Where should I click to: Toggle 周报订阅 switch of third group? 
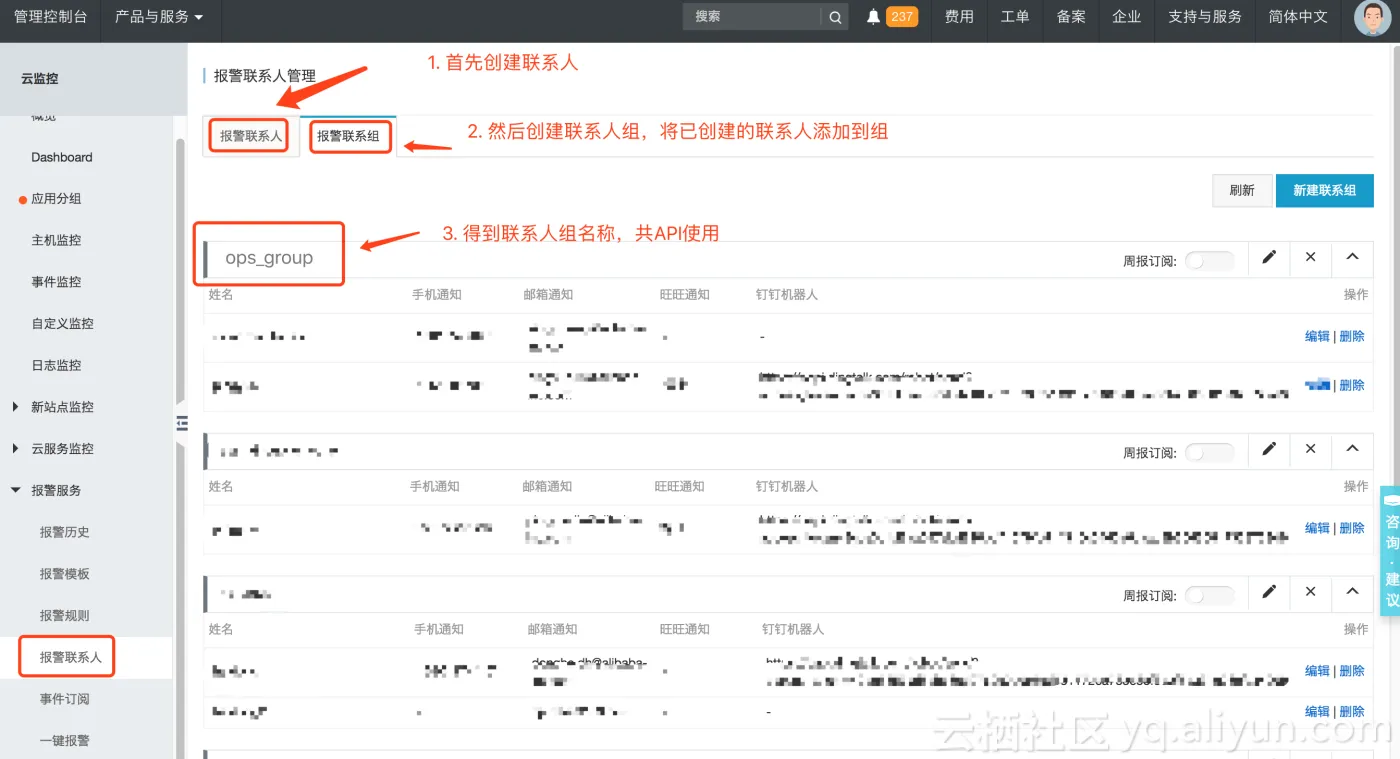coord(1209,595)
